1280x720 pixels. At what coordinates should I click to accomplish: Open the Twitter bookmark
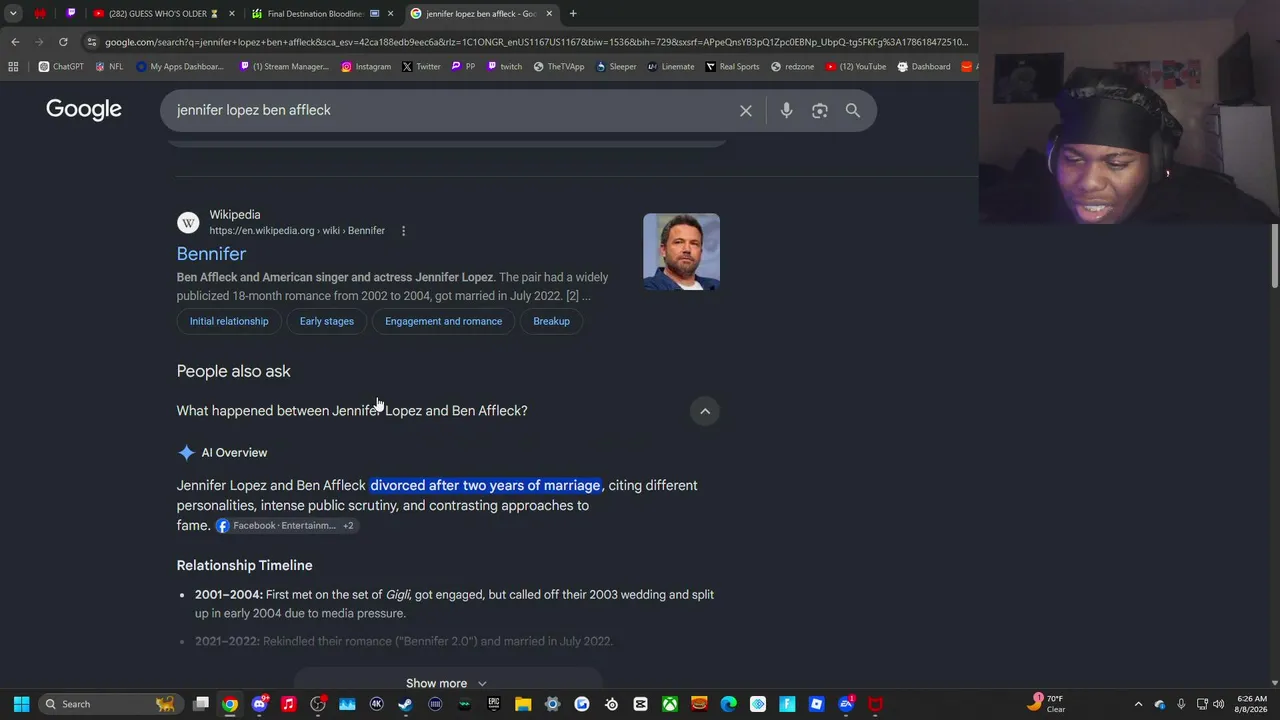pyautogui.click(x=421, y=67)
